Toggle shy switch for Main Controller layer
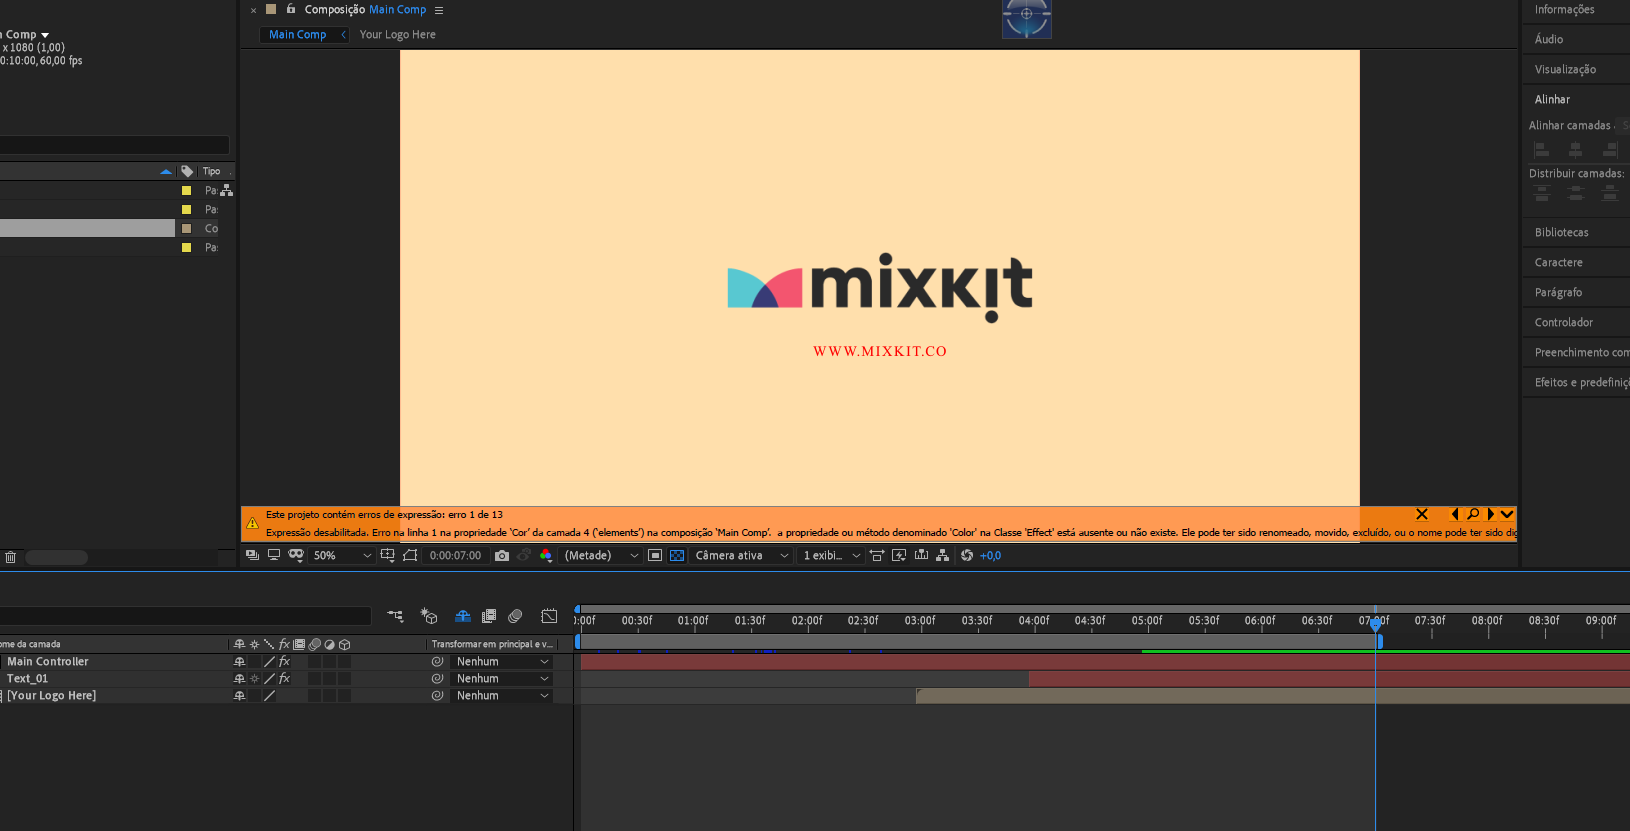1630x831 pixels. [239, 662]
